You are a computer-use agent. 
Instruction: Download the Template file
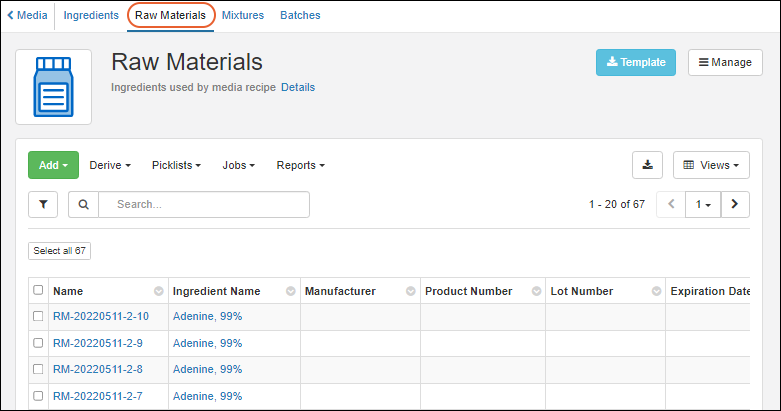click(x=636, y=62)
